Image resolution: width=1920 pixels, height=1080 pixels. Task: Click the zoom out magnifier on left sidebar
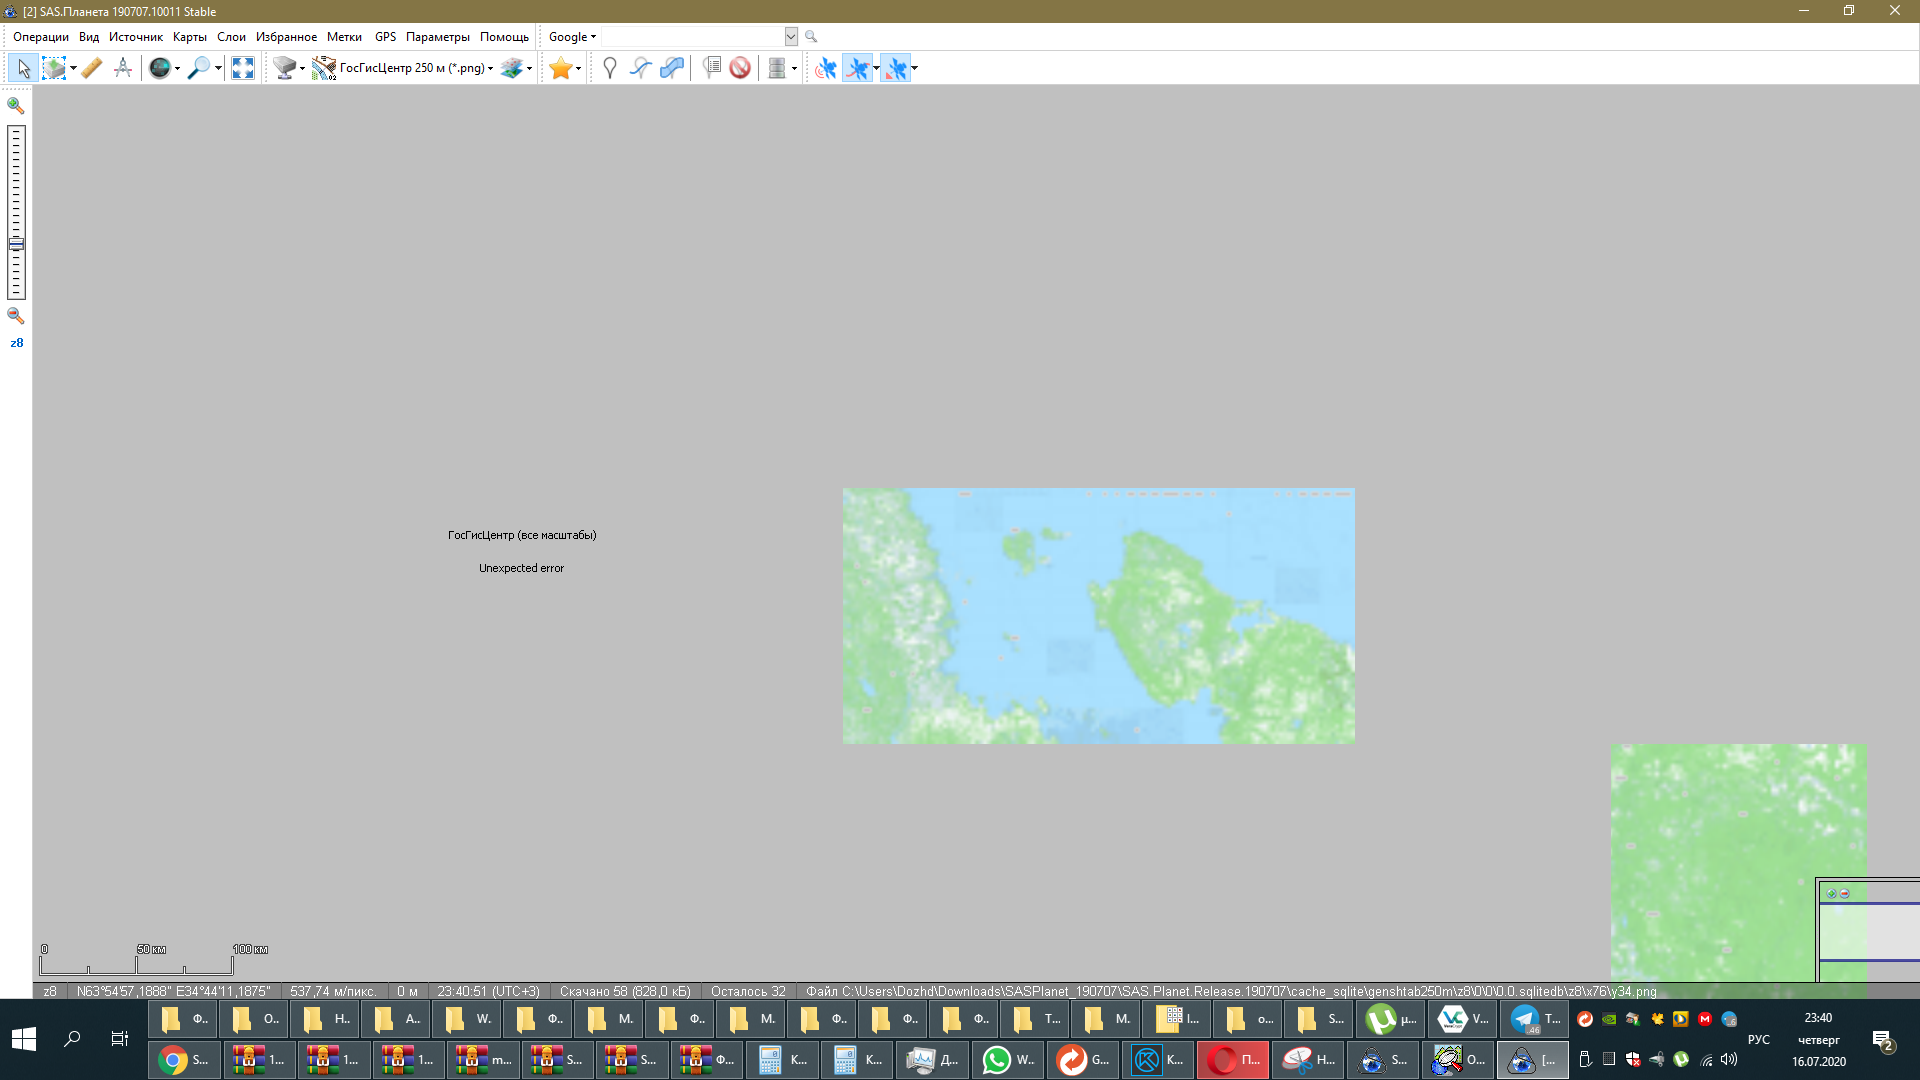point(16,316)
